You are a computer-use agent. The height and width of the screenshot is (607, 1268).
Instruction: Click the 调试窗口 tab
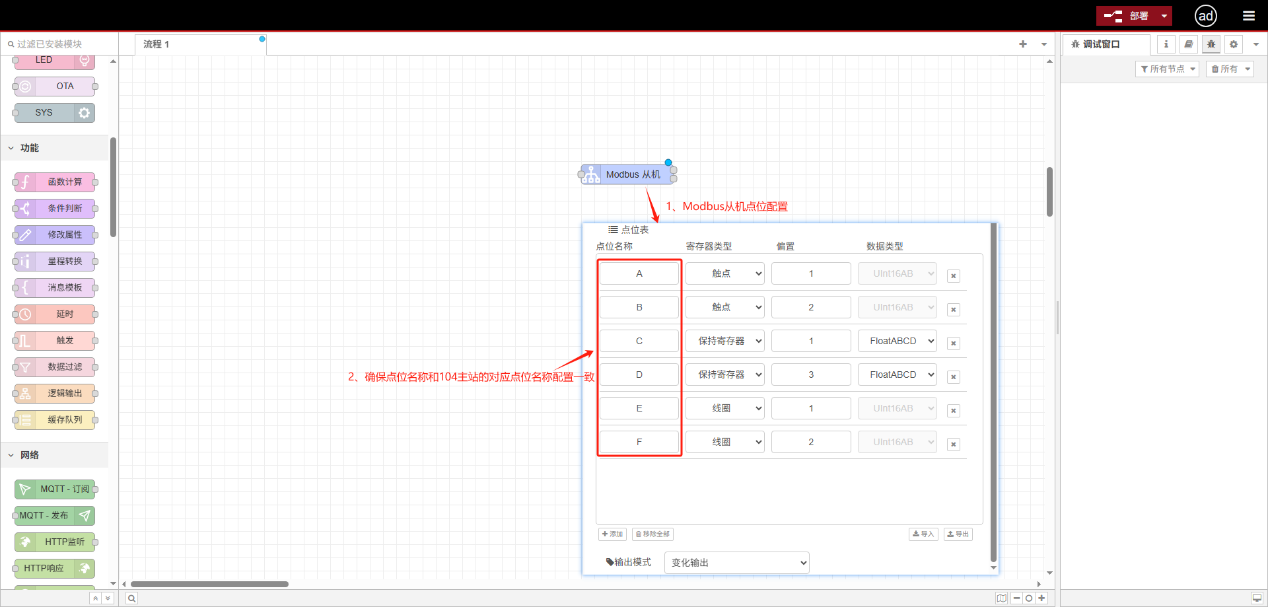[x=1097, y=44]
